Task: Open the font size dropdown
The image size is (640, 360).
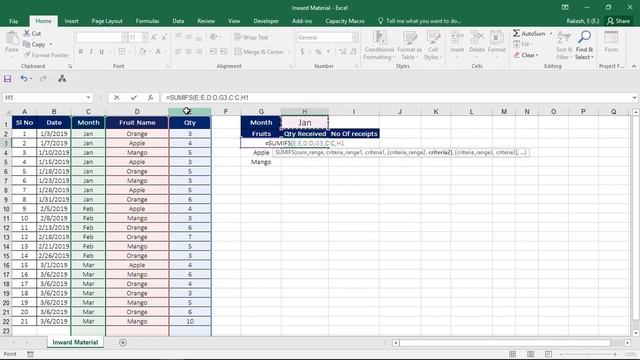Action: pyautogui.click(x=145, y=37)
